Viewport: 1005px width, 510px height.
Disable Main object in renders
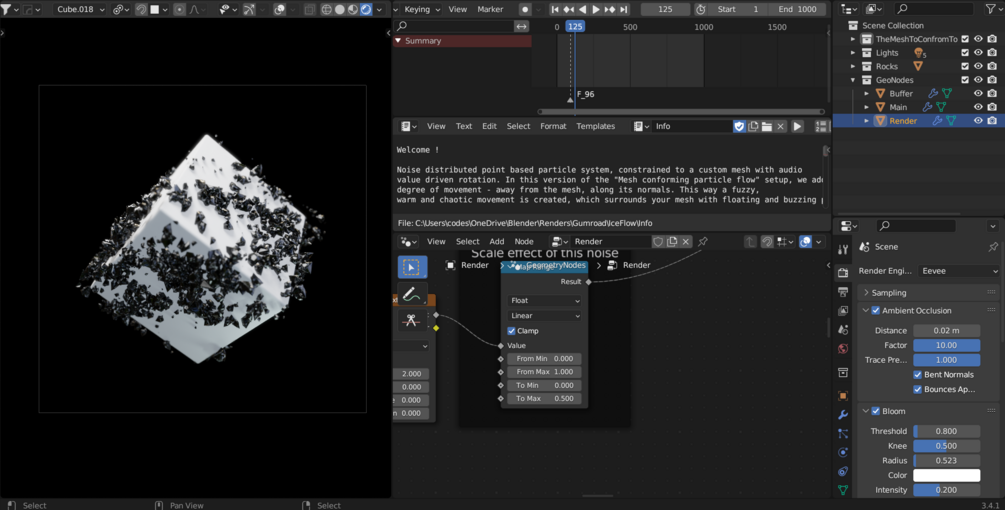(992, 107)
